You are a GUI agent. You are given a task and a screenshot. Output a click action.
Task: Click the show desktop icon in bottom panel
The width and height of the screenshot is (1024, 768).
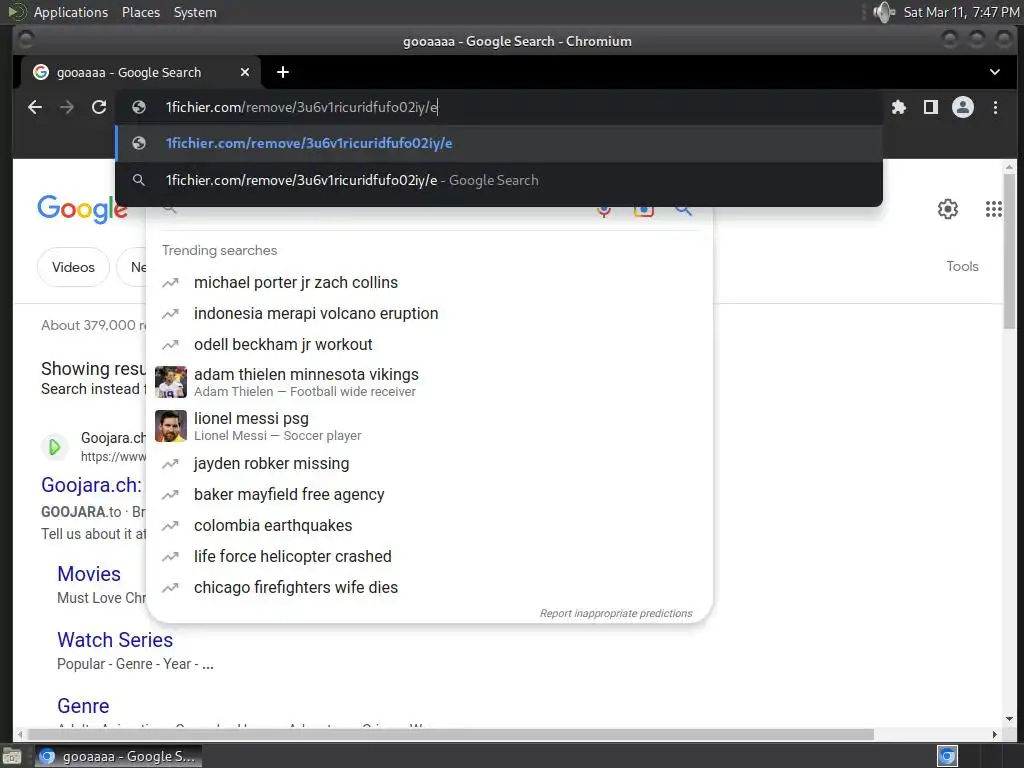[x=12, y=756]
